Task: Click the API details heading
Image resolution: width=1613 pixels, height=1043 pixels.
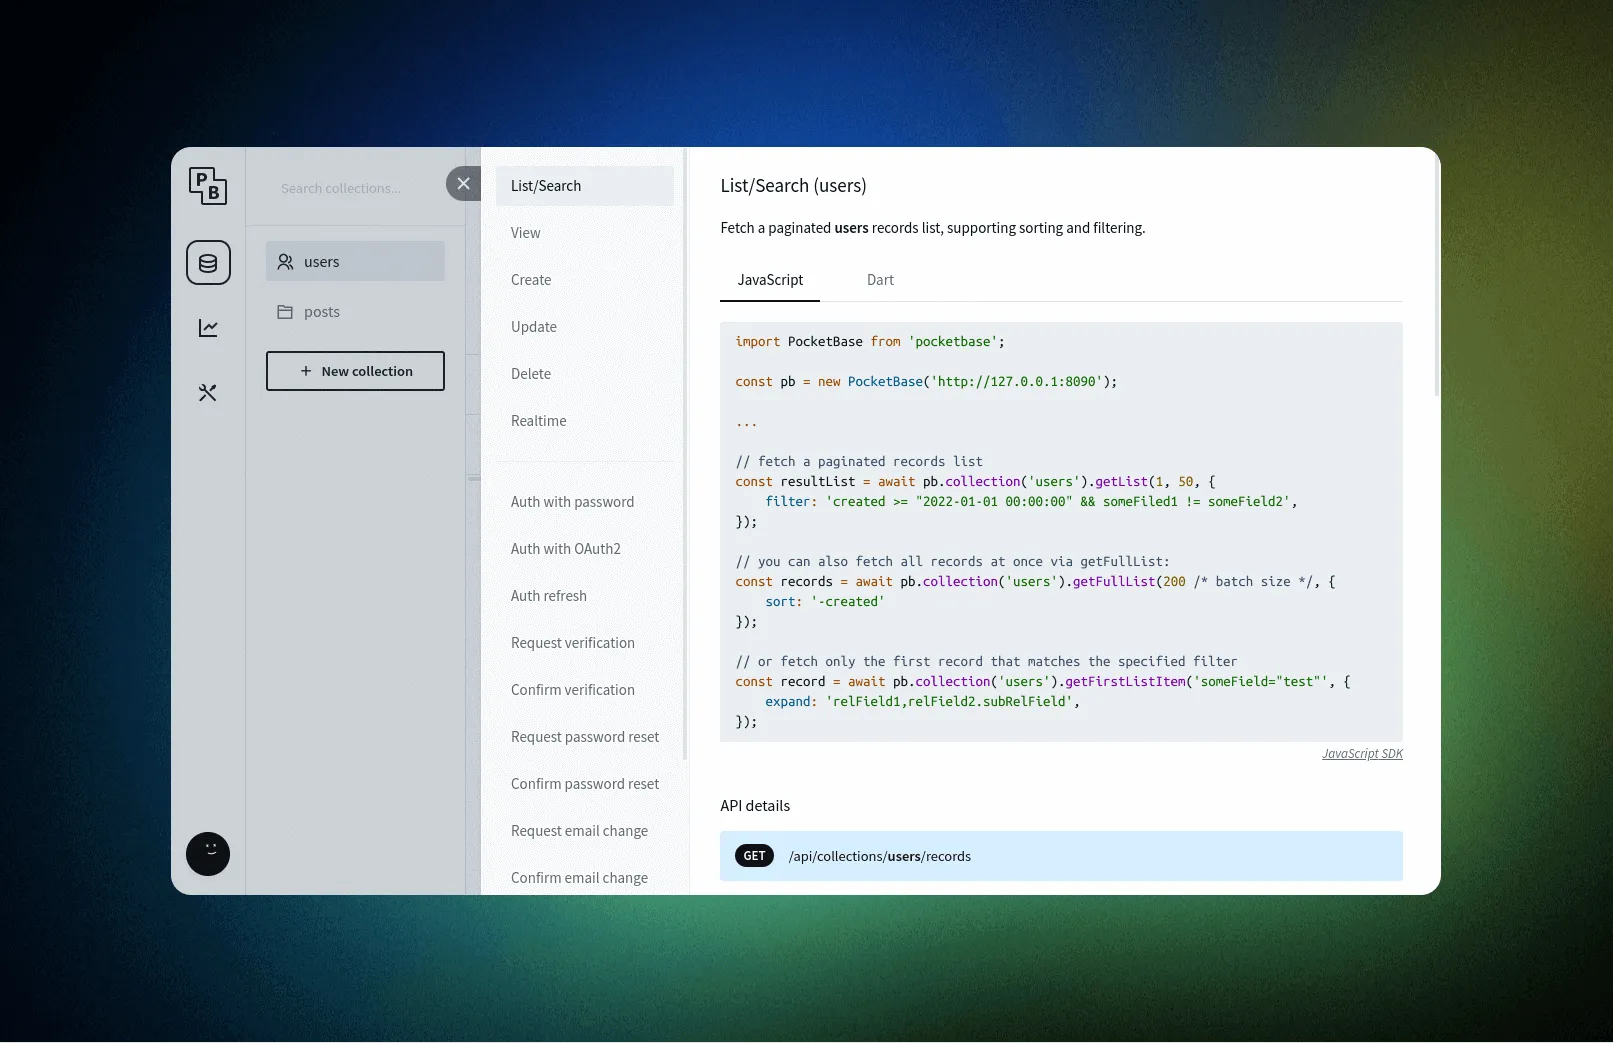Action: (x=755, y=806)
